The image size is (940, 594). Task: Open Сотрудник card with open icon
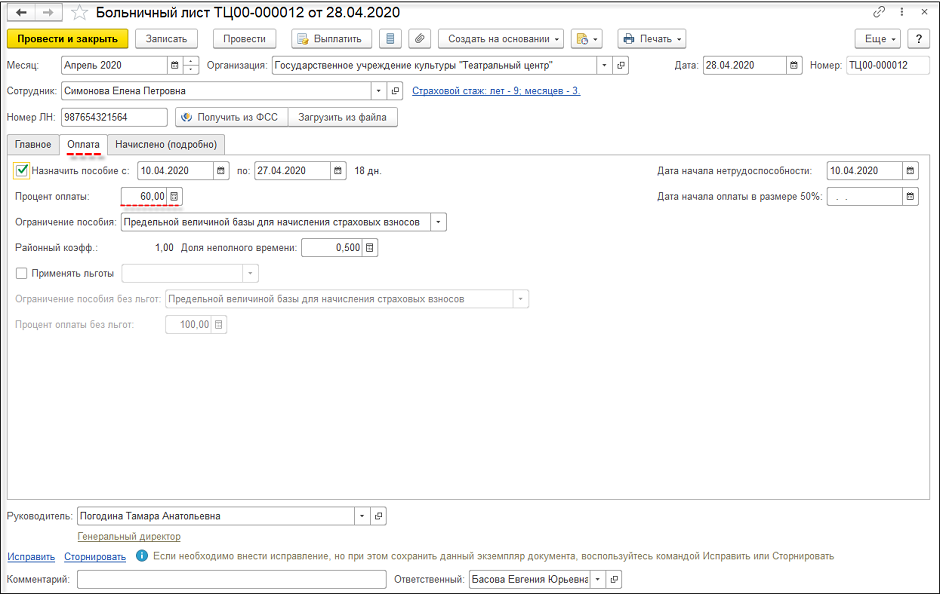[395, 91]
